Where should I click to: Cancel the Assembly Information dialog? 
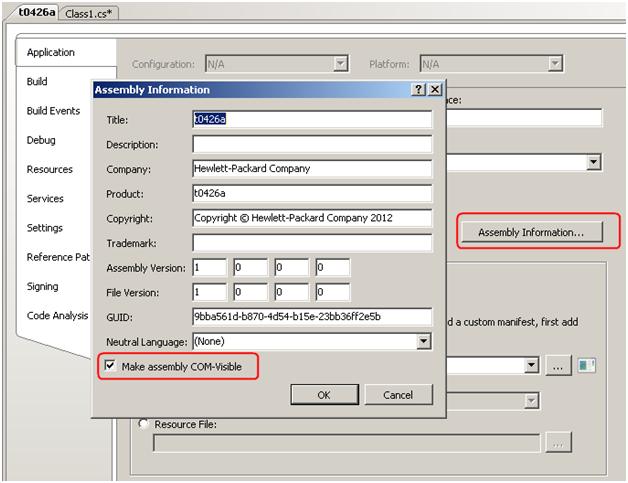(398, 395)
